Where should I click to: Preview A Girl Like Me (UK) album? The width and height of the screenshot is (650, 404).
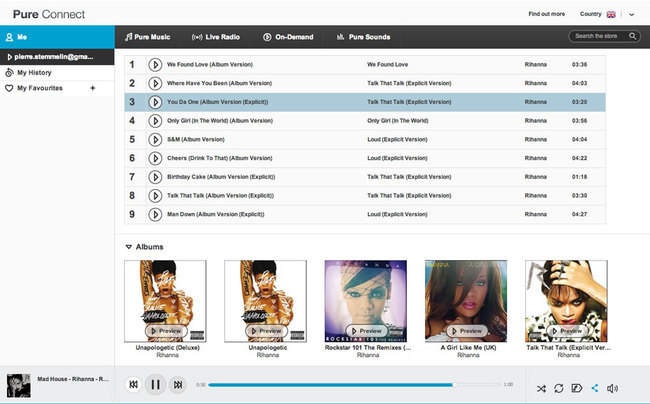(467, 331)
